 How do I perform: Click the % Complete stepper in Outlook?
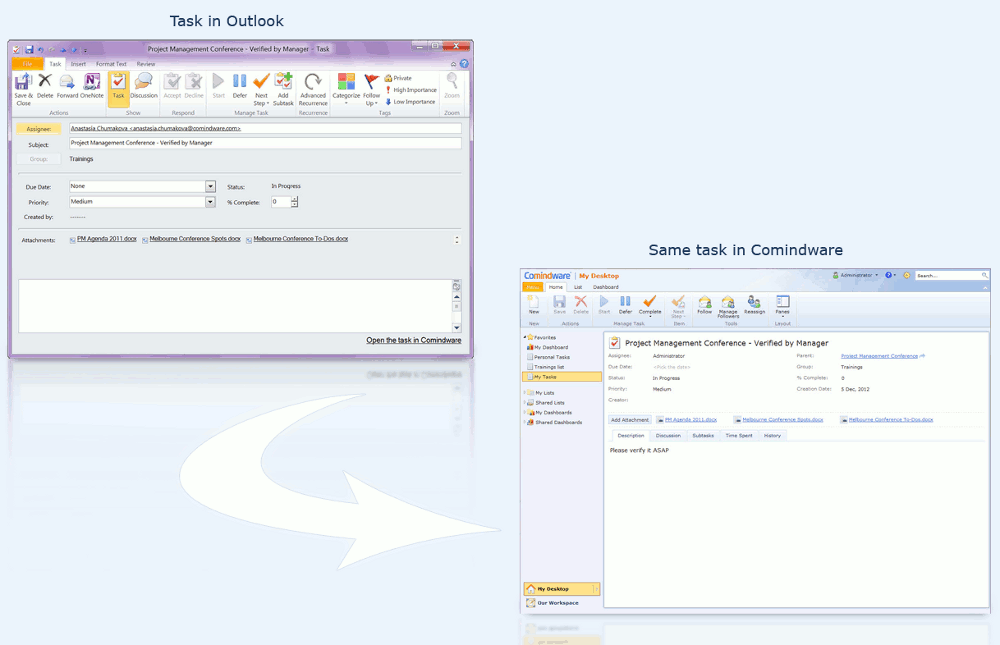(295, 202)
